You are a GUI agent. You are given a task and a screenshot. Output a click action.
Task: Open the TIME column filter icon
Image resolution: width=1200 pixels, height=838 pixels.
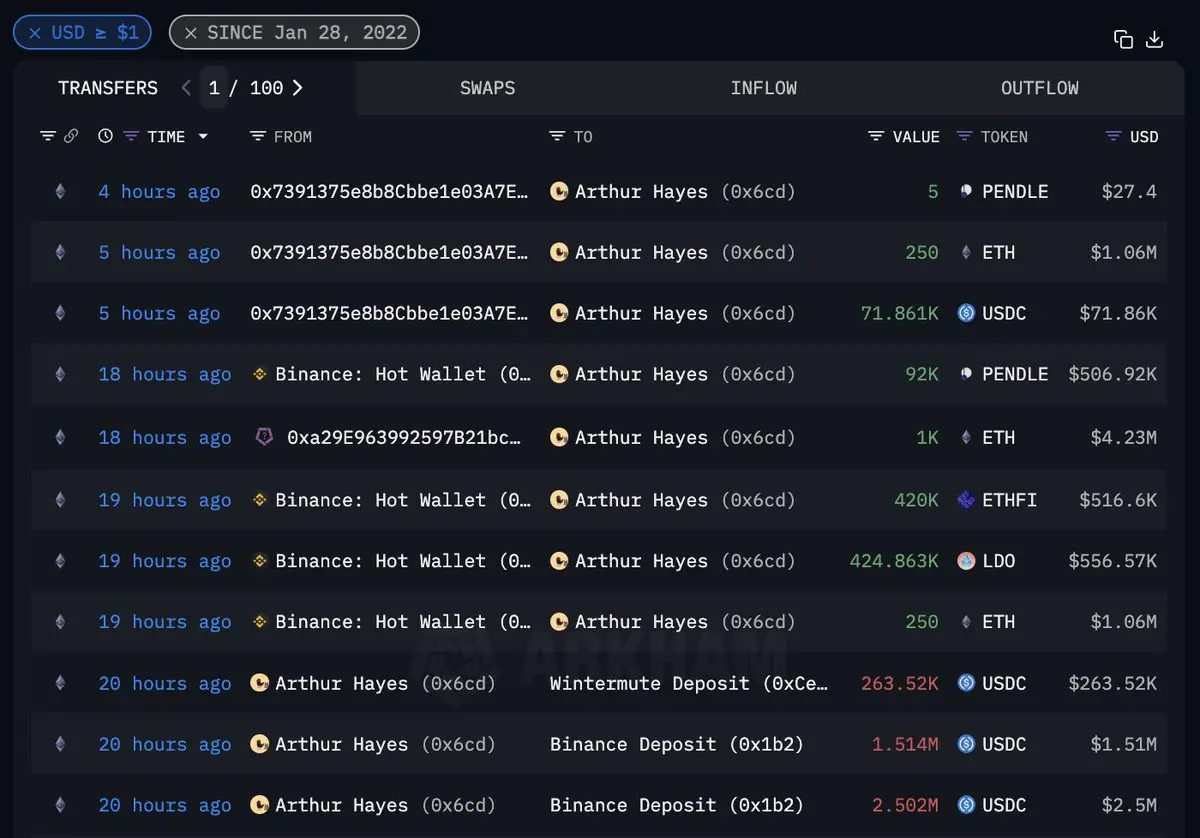coord(130,136)
